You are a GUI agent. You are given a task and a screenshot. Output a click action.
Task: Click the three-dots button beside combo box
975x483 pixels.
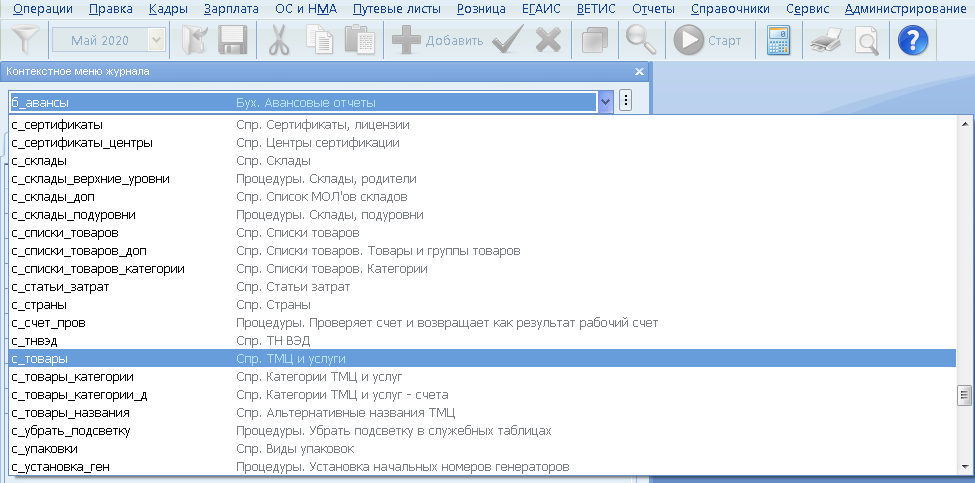click(x=626, y=102)
